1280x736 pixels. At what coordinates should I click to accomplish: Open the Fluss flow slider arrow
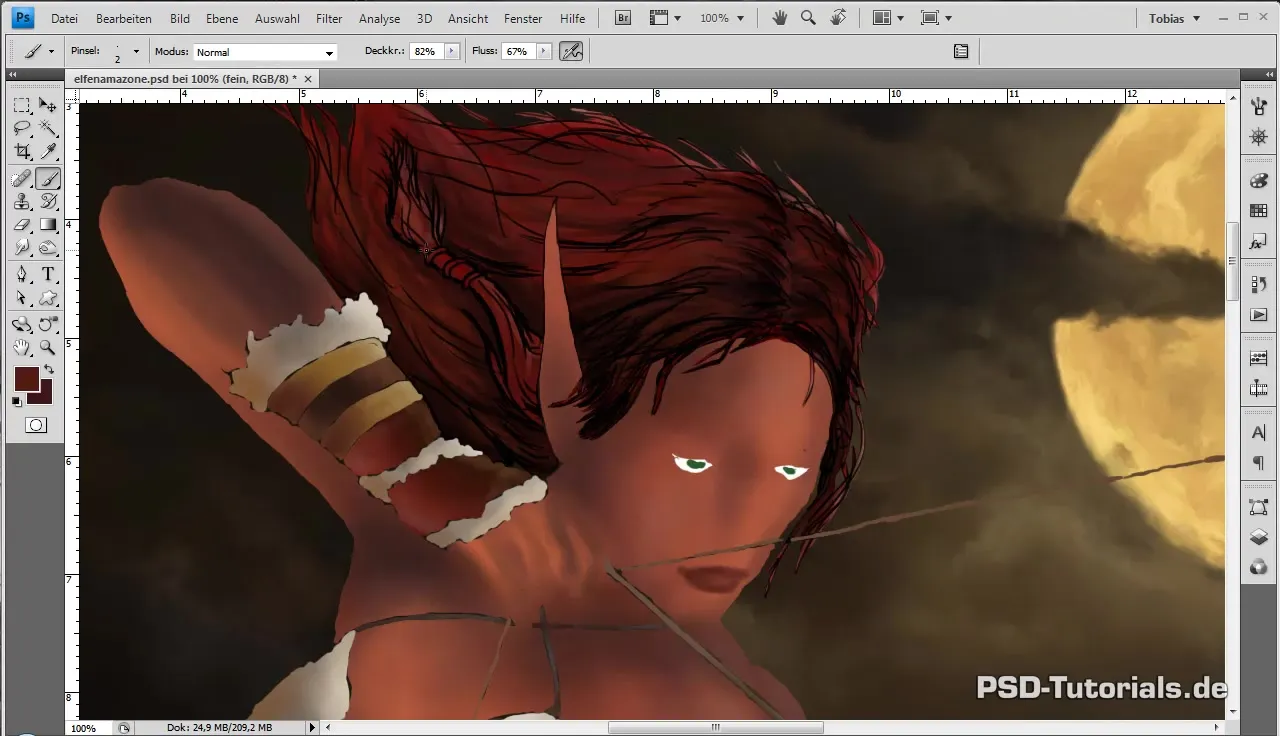[x=543, y=51]
